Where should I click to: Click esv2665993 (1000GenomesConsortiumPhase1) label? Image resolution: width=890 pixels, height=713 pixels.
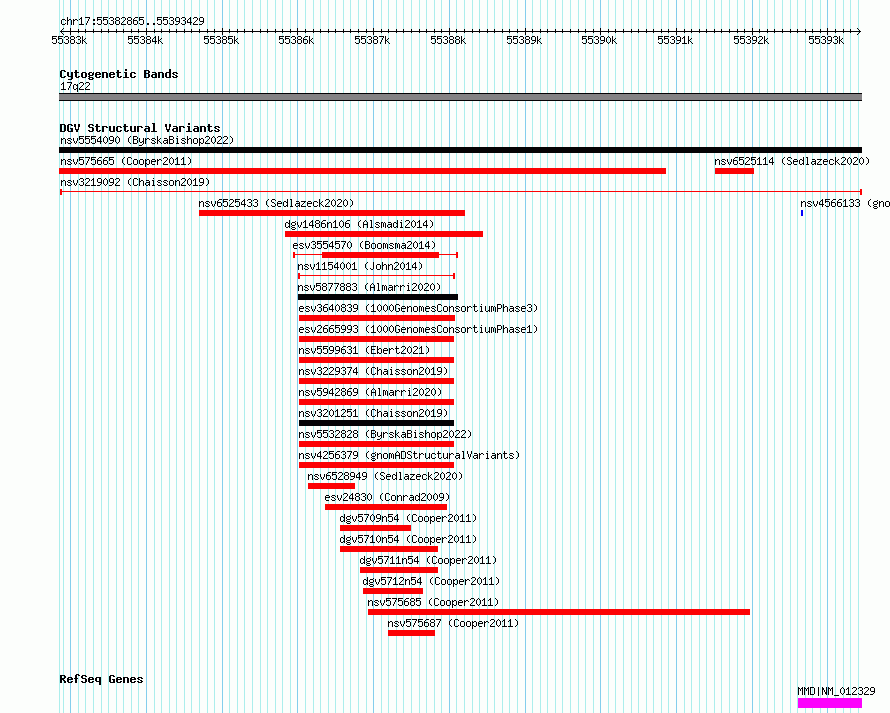coord(418,329)
